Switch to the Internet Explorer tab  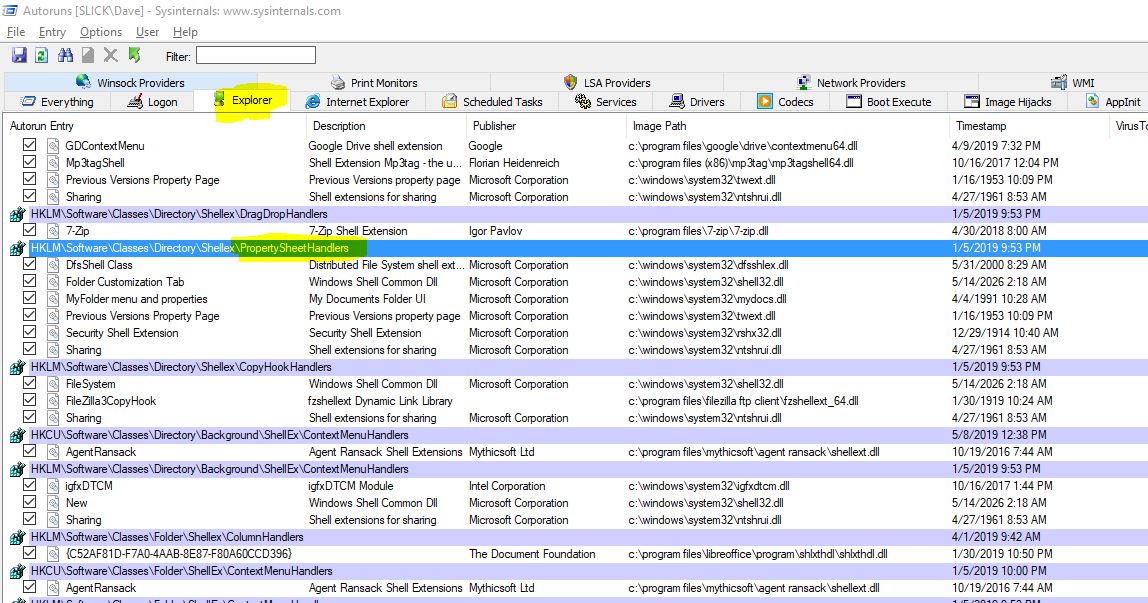pos(357,102)
